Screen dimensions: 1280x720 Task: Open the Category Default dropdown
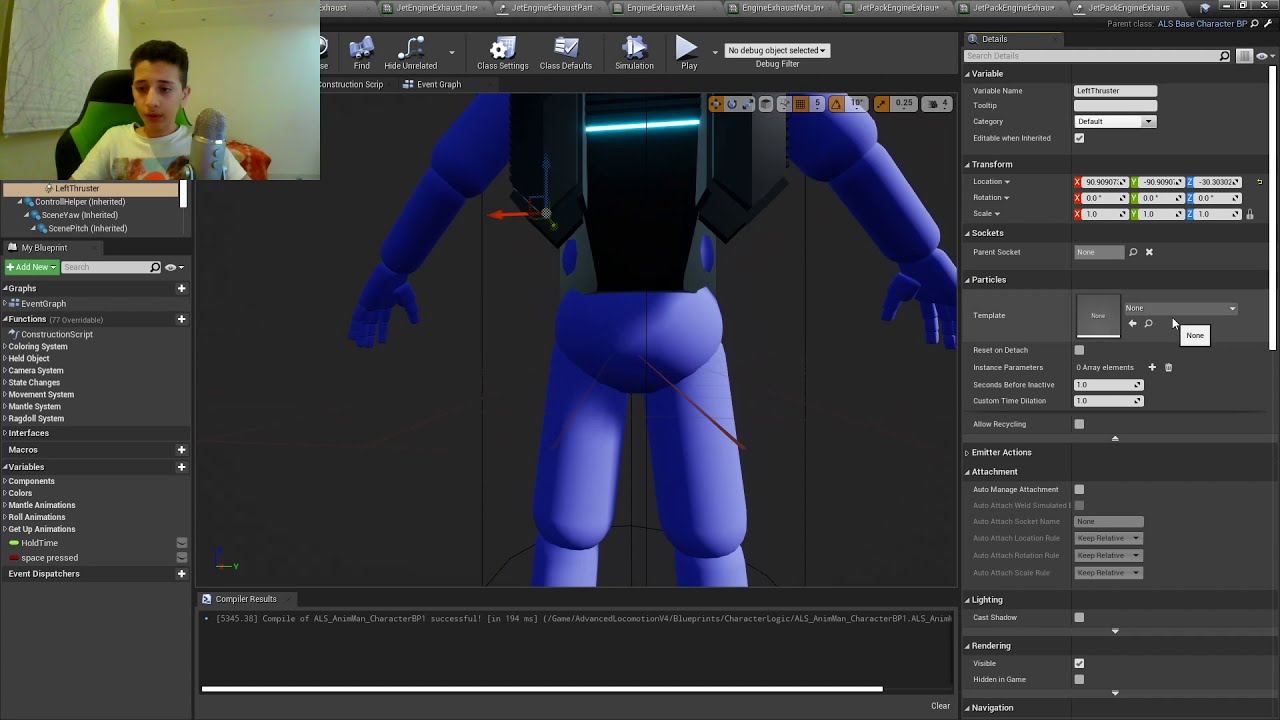(1115, 121)
